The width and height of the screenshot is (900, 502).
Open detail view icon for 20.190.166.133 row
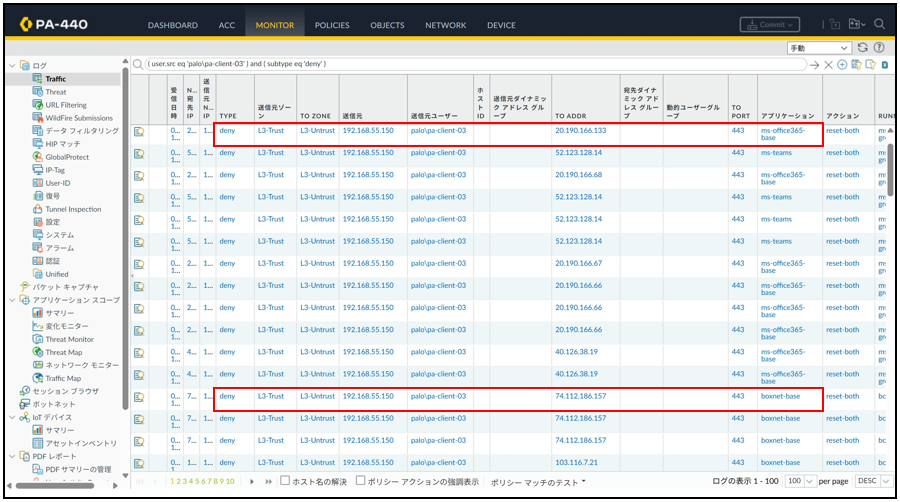pyautogui.click(x=139, y=132)
